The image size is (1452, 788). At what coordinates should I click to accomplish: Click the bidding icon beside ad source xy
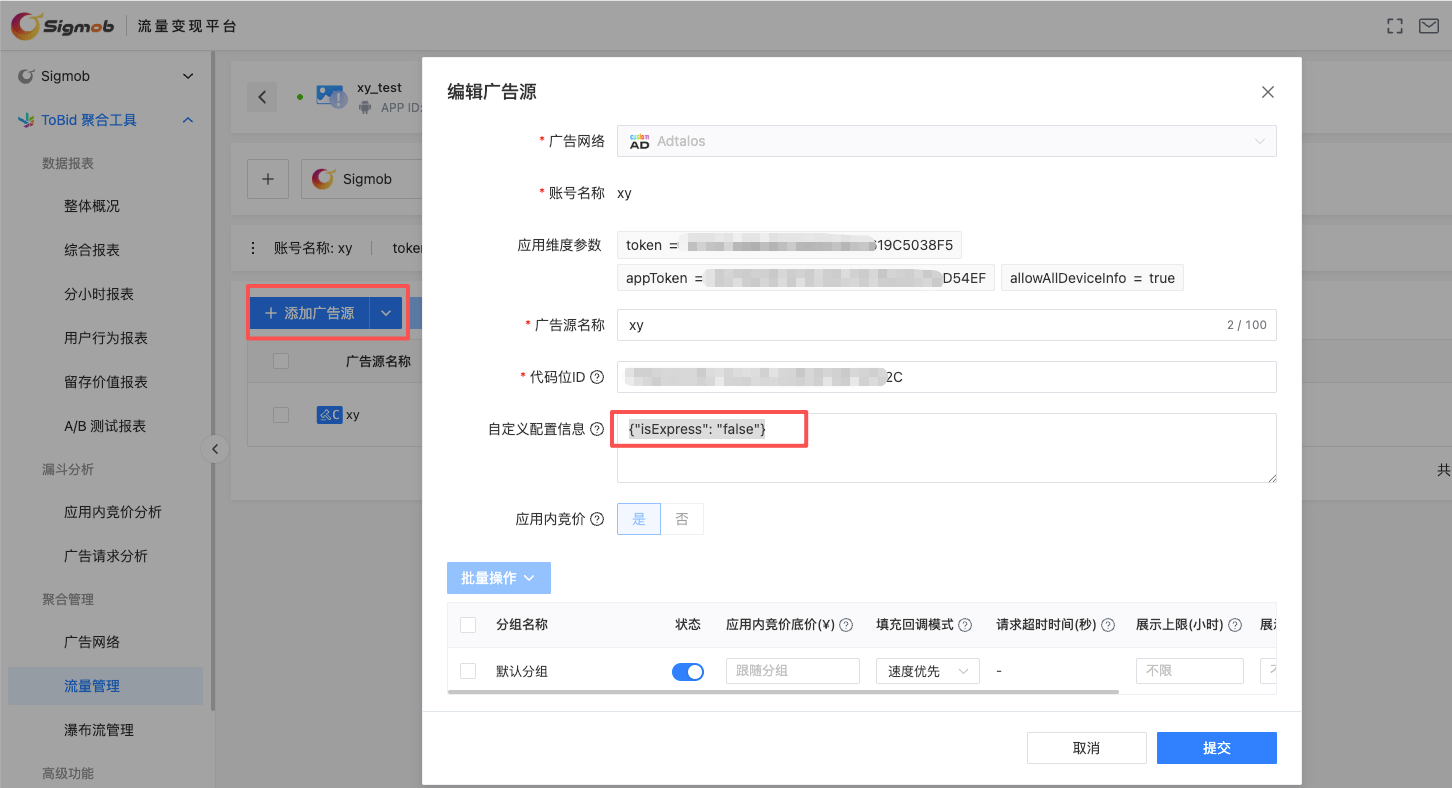point(331,414)
